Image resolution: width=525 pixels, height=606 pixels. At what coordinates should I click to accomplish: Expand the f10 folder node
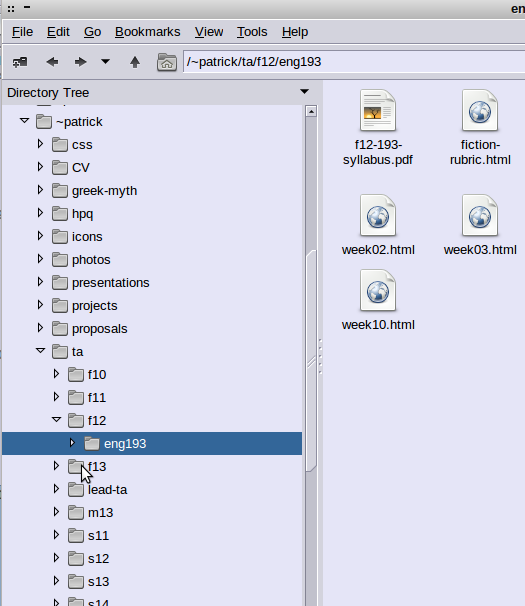coord(56,374)
